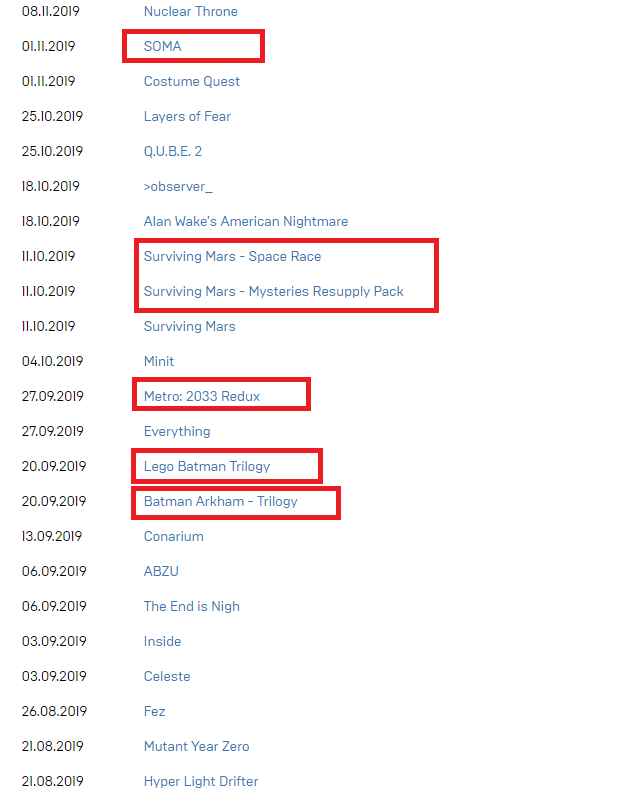
Task: Click the Fez link
Action: 155,711
